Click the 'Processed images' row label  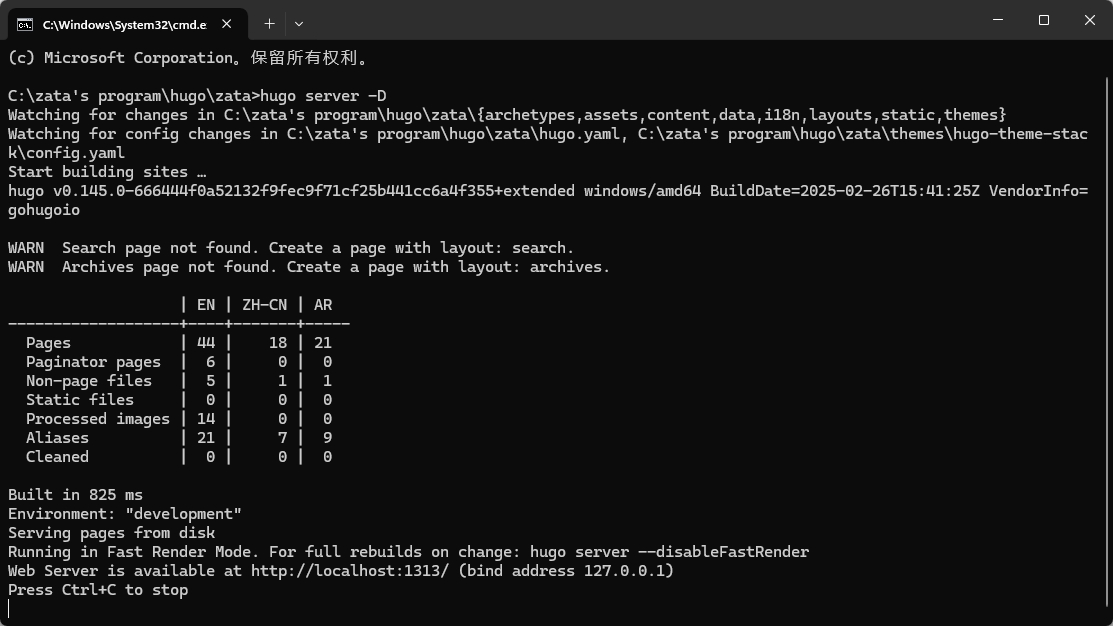tap(98, 419)
